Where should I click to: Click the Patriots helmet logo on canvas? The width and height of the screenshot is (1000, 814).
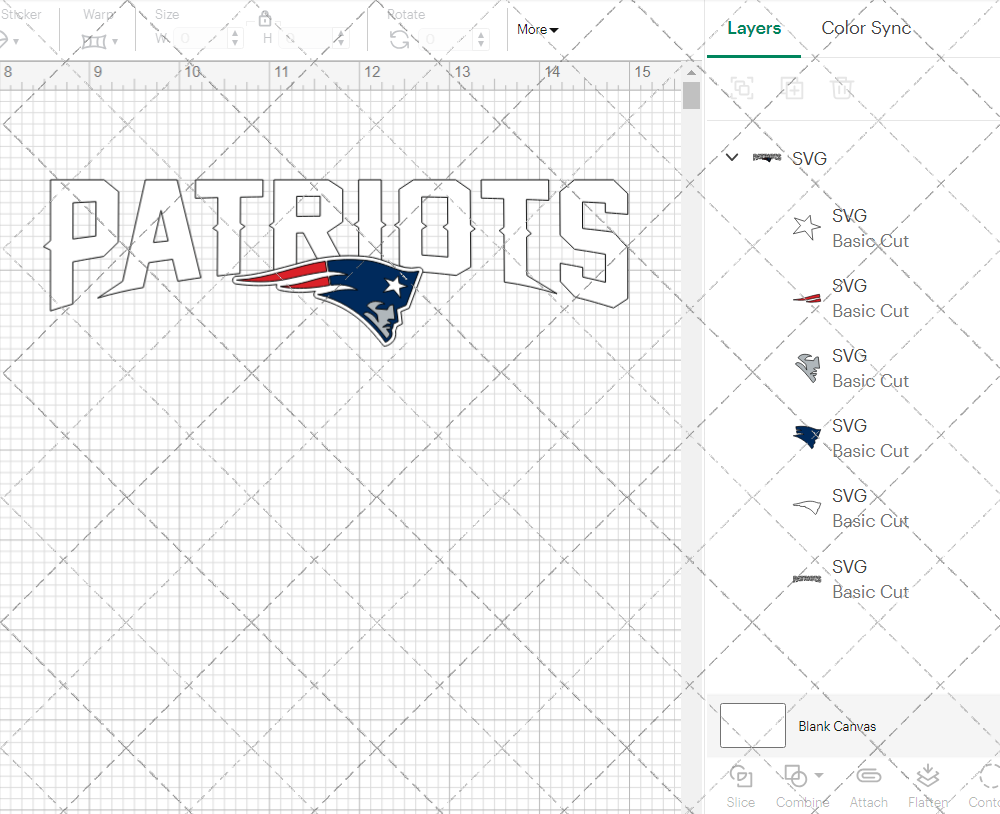[x=328, y=299]
